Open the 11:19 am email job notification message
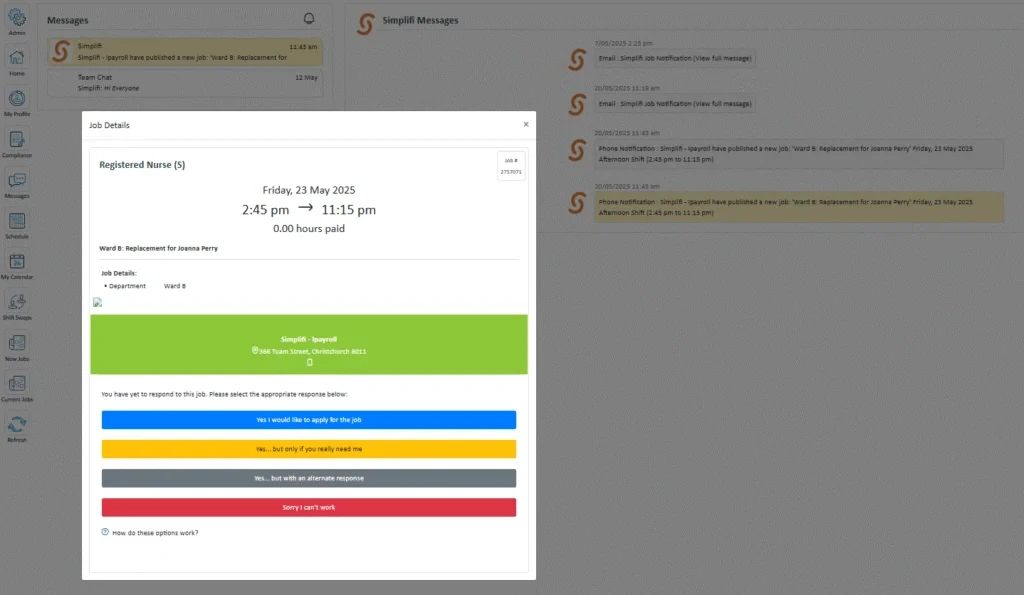 [x=675, y=104]
